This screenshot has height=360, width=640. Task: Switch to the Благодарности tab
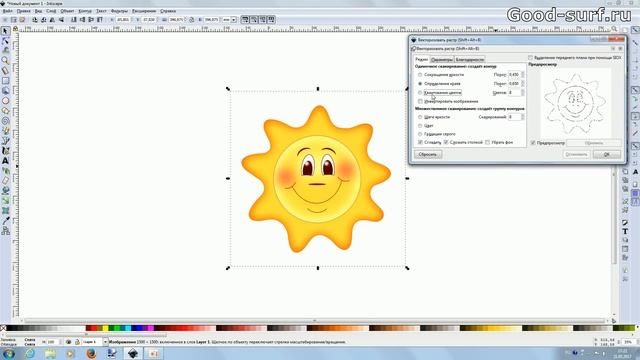point(470,60)
